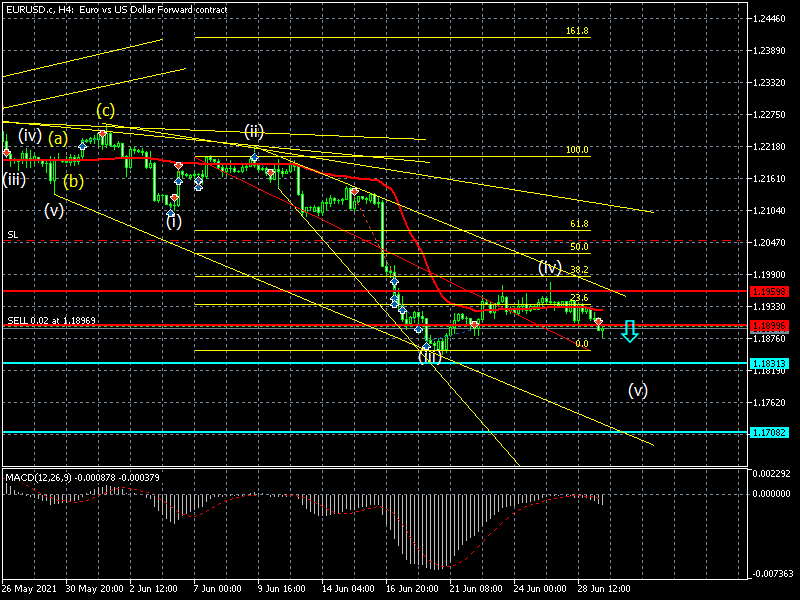Viewport: 800px width, 600px height.
Task: Click the cyan down arrow icon
Action: [629, 331]
